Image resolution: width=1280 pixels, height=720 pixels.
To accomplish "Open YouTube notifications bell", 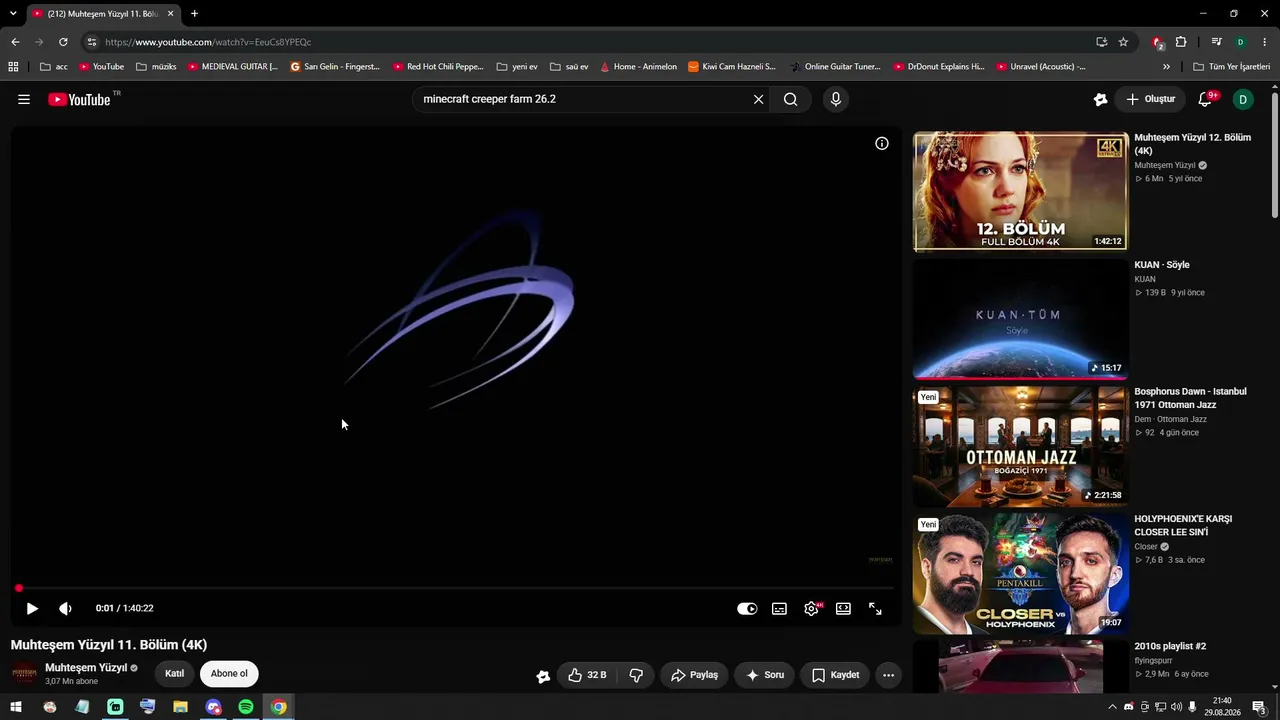I will tap(1205, 99).
